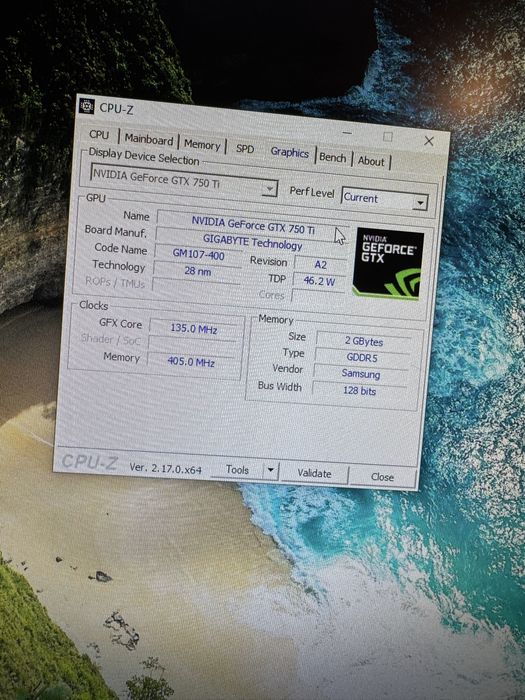This screenshot has width=525, height=700.
Task: Click the GIGABYTE Technology board manufacturer value
Action: (252, 242)
